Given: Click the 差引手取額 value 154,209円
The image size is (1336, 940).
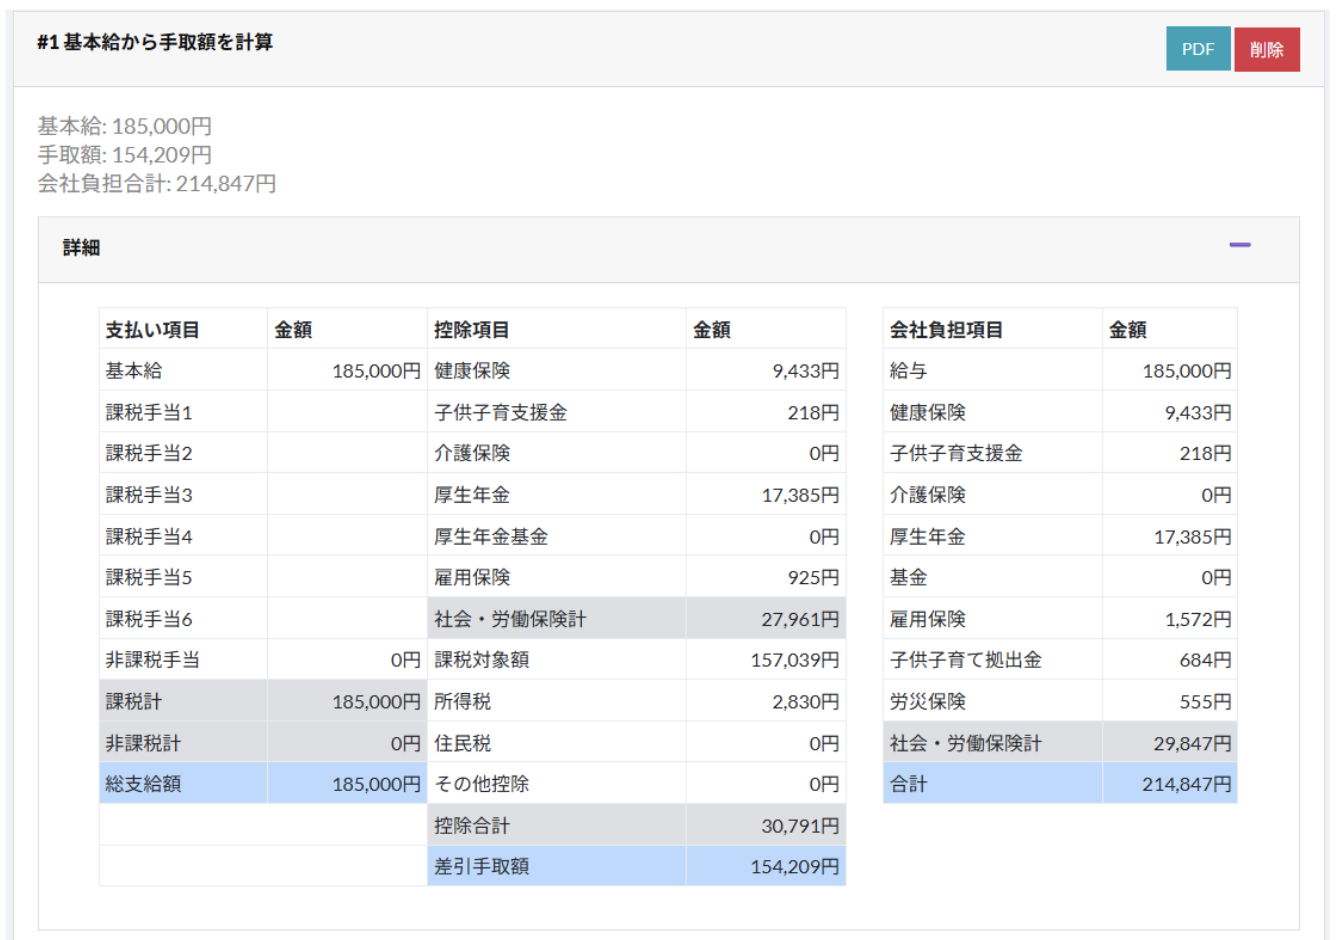Looking at the screenshot, I should 795,867.
